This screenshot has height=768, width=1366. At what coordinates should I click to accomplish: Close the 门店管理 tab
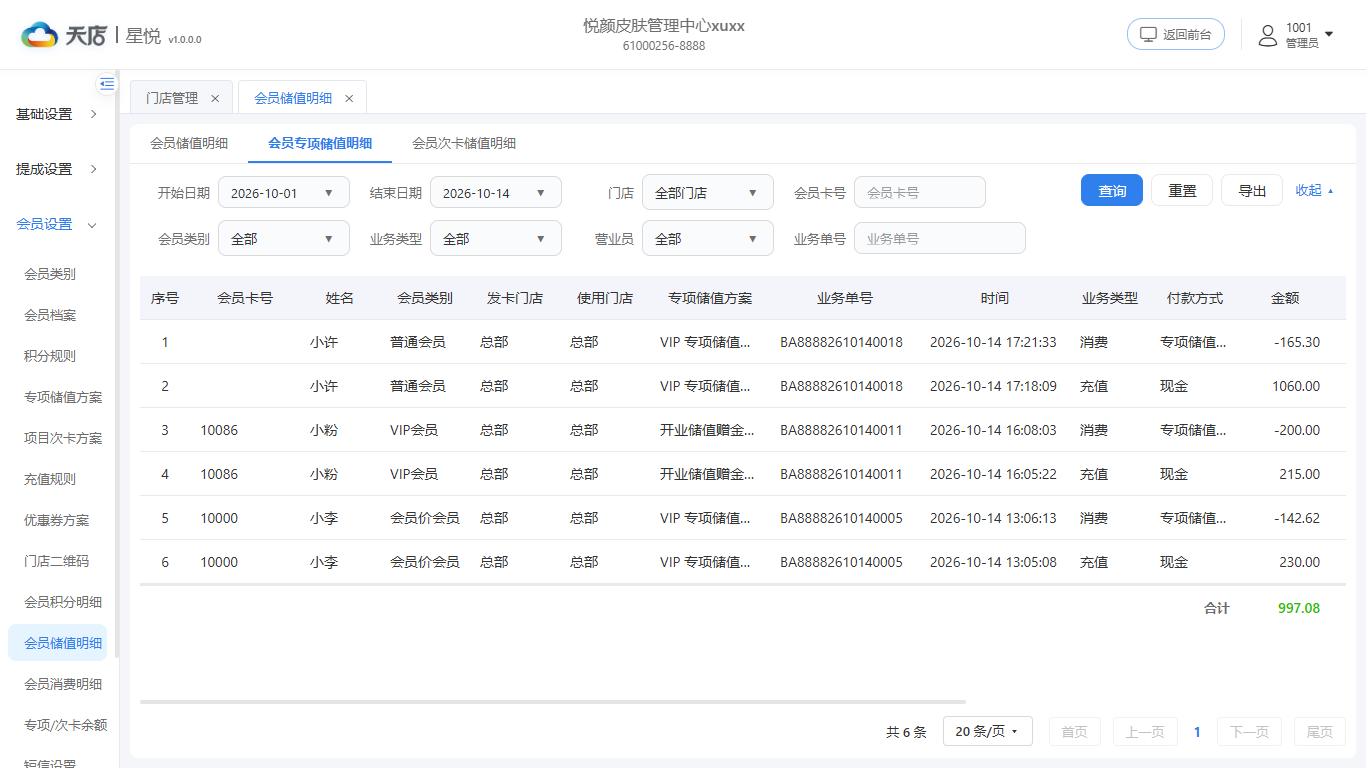point(215,98)
